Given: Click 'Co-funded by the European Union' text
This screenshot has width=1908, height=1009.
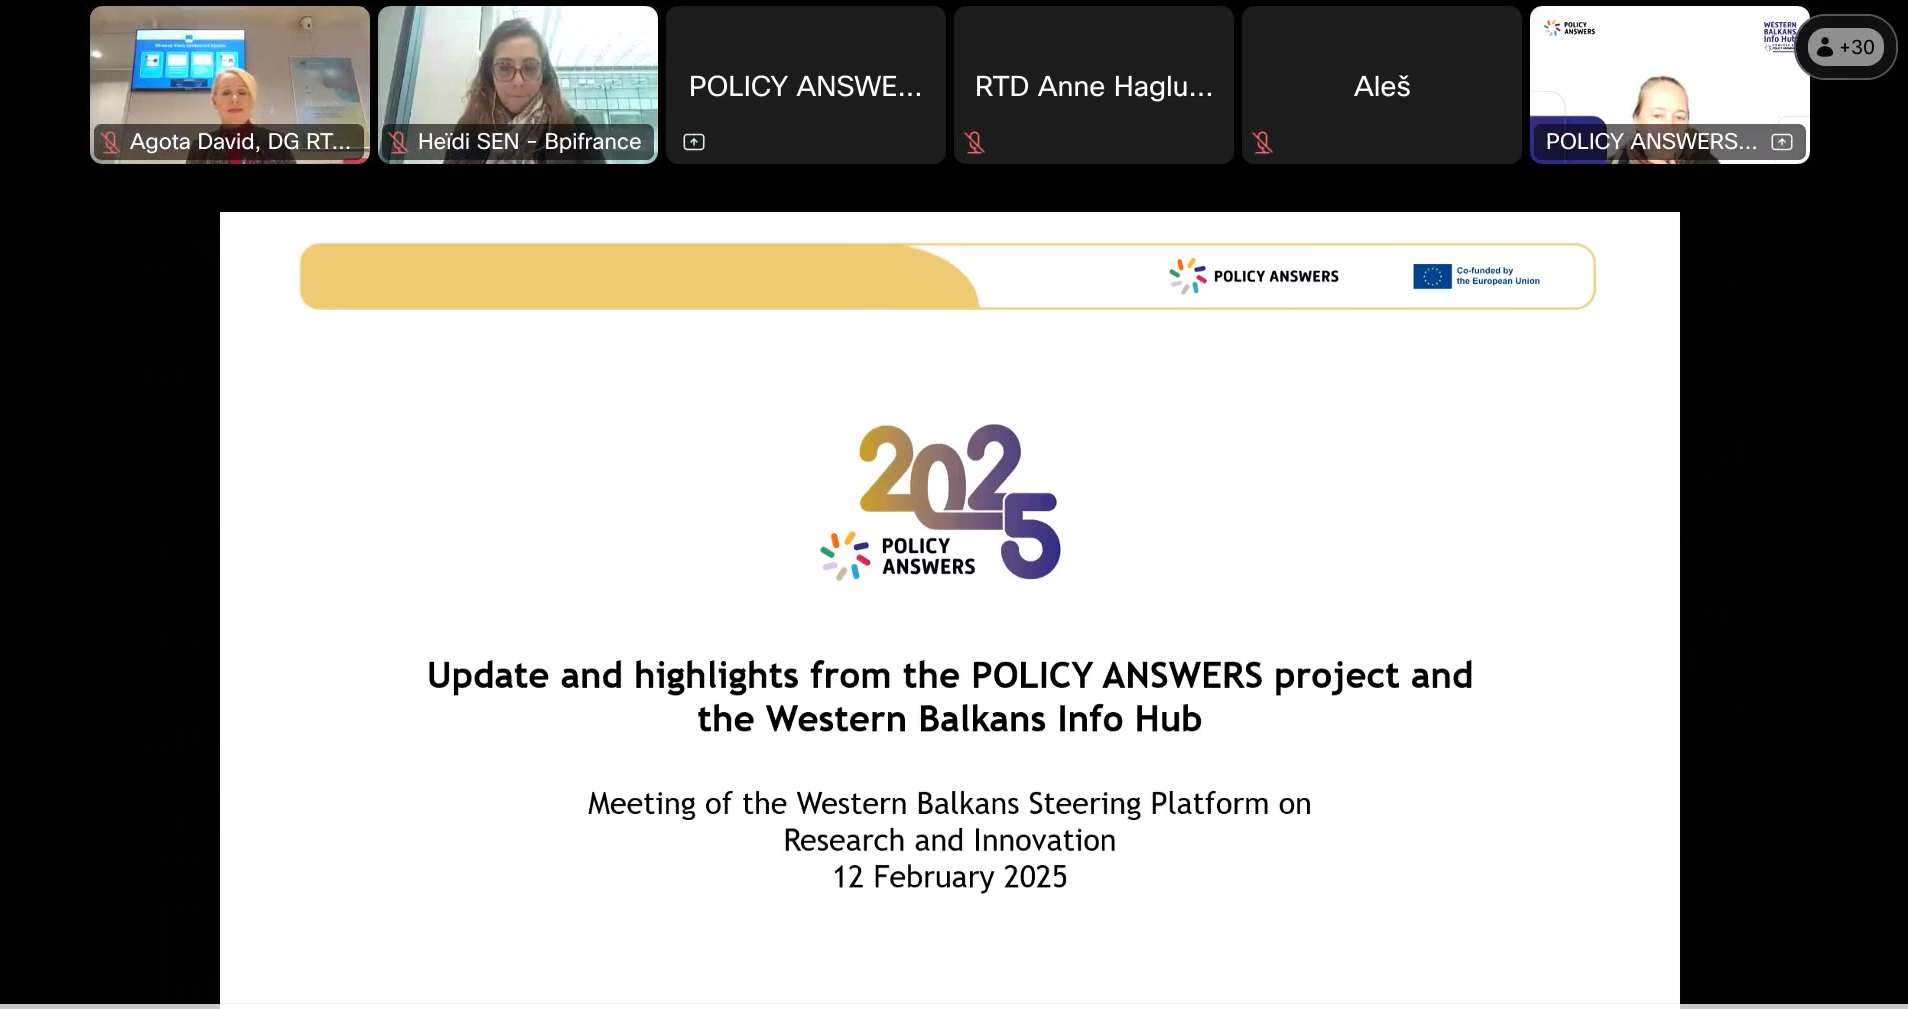Looking at the screenshot, I should click(1498, 276).
